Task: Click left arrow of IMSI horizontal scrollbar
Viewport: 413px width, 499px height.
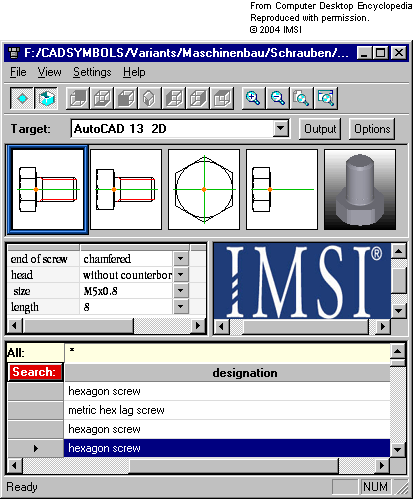Action: coord(222,326)
